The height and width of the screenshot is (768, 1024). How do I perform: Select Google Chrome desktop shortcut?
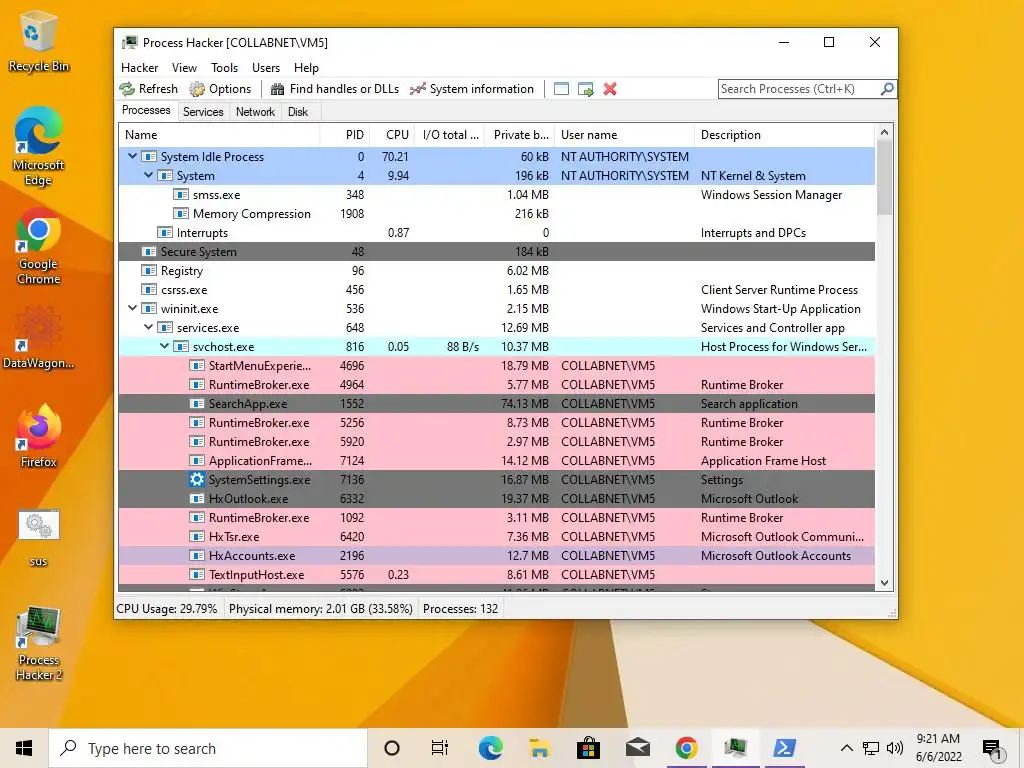pyautogui.click(x=38, y=246)
